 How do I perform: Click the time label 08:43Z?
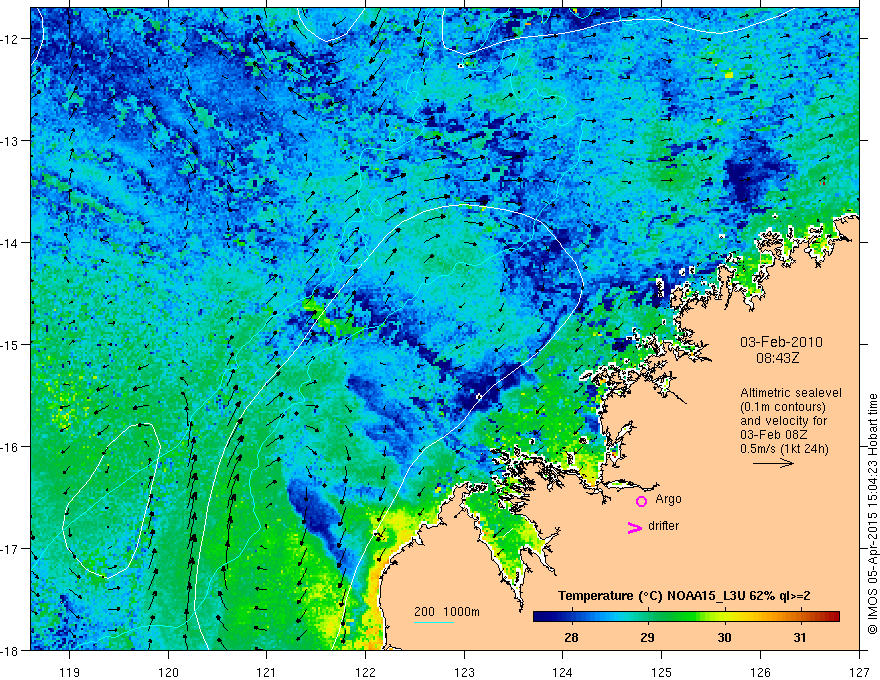point(777,357)
